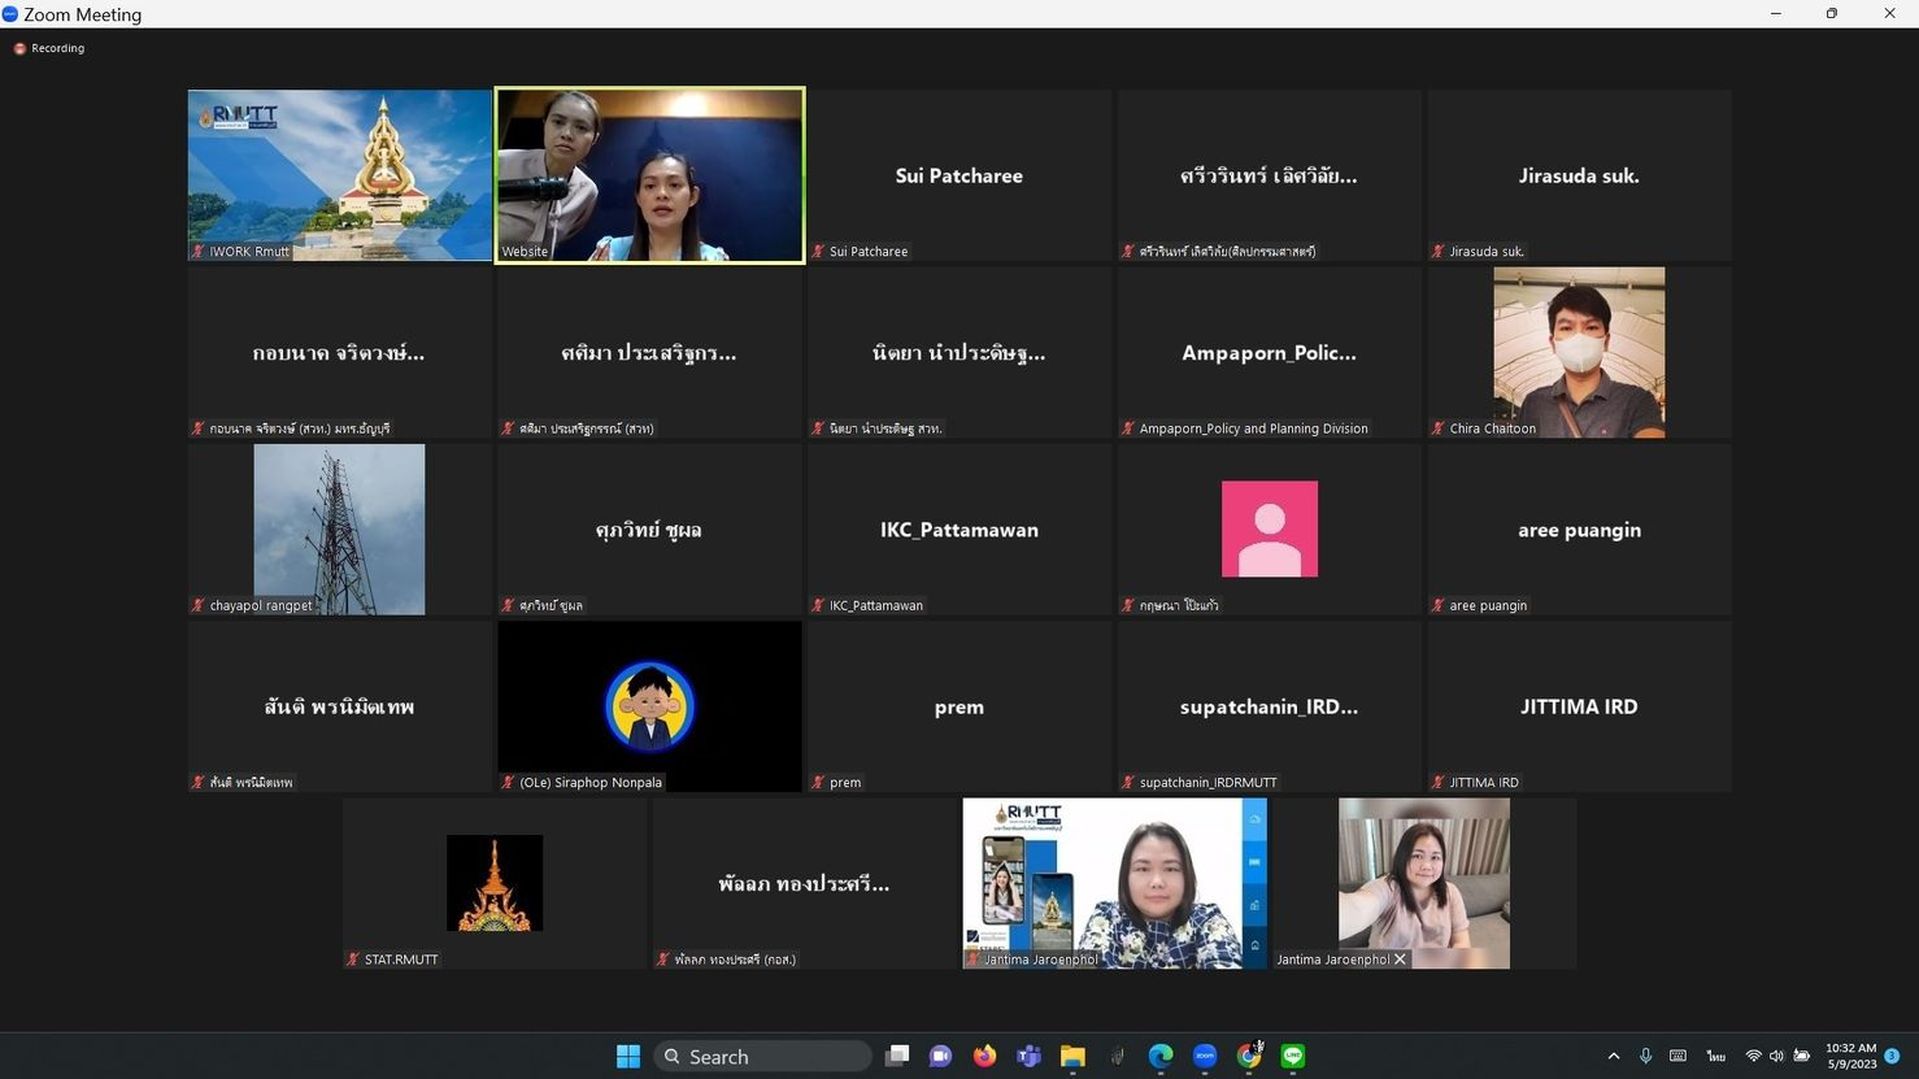Show hidden system tray icons
This screenshot has height=1079, width=1919.
click(x=1613, y=1056)
